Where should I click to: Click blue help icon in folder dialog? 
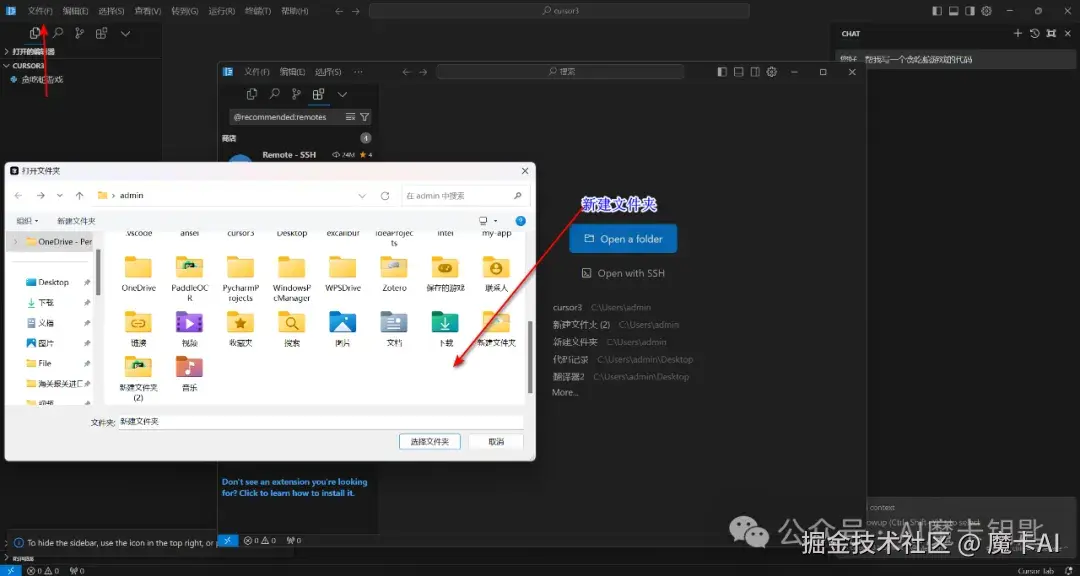pyautogui.click(x=521, y=220)
